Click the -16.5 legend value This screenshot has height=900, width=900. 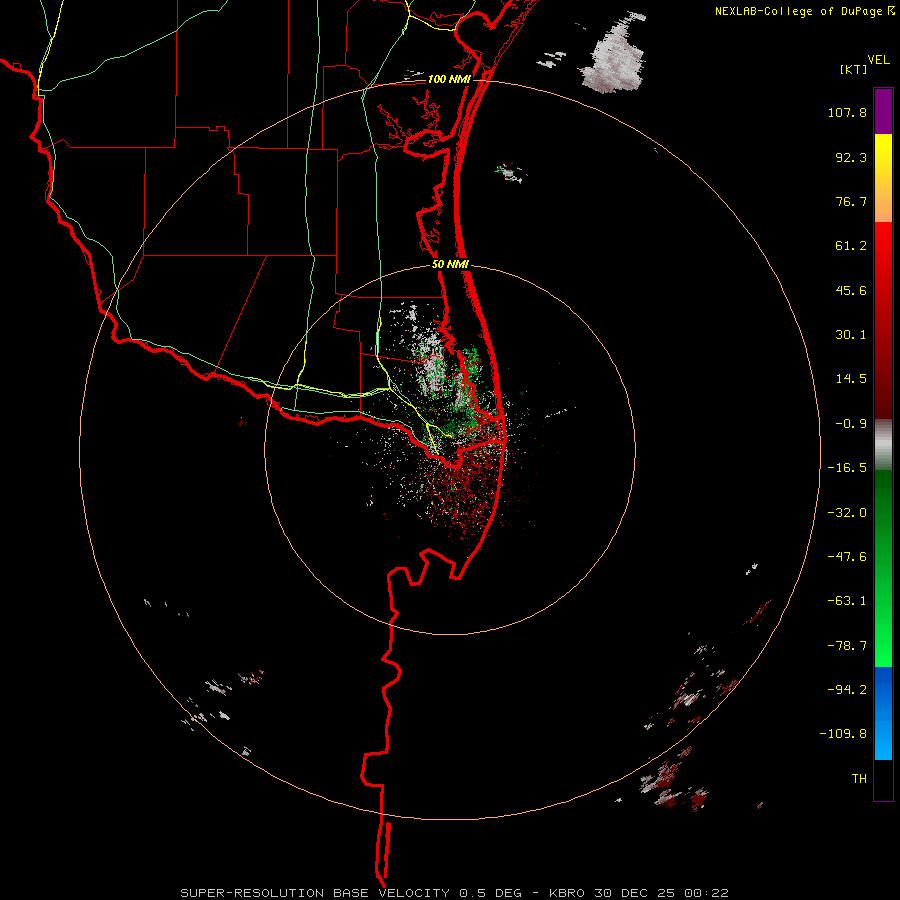click(x=847, y=468)
